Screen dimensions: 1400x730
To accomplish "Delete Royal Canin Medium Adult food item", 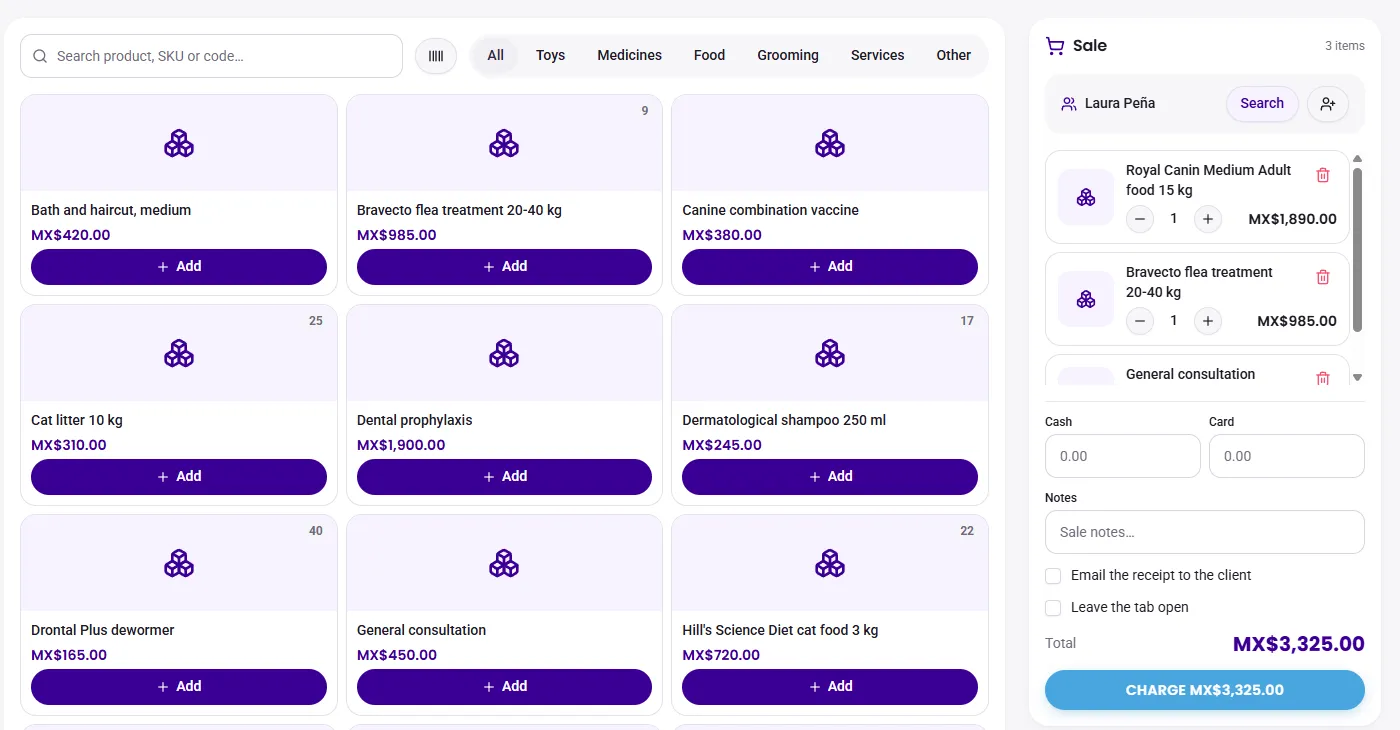I will pos(1323,175).
